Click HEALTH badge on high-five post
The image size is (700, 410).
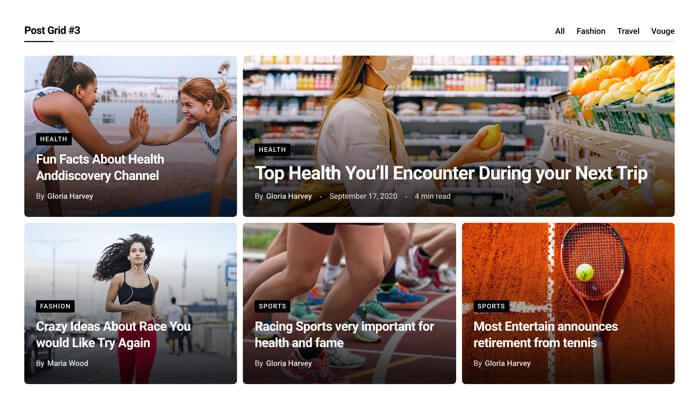(54, 139)
